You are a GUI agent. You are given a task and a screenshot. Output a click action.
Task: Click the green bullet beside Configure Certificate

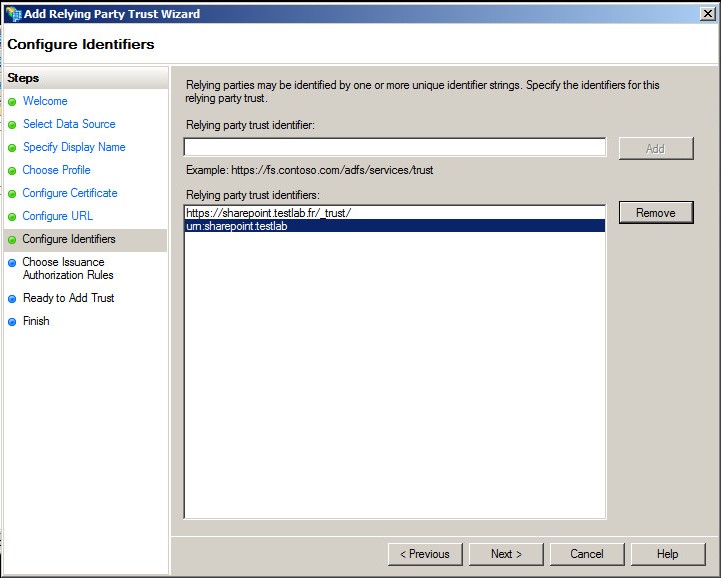[x=12, y=194]
